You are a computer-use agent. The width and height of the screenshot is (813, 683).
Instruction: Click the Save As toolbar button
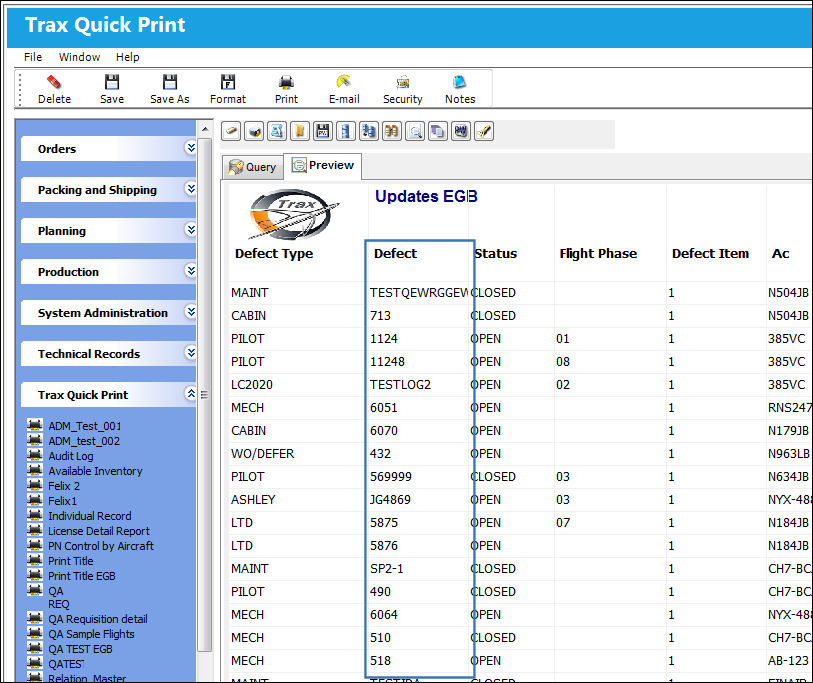coord(170,89)
